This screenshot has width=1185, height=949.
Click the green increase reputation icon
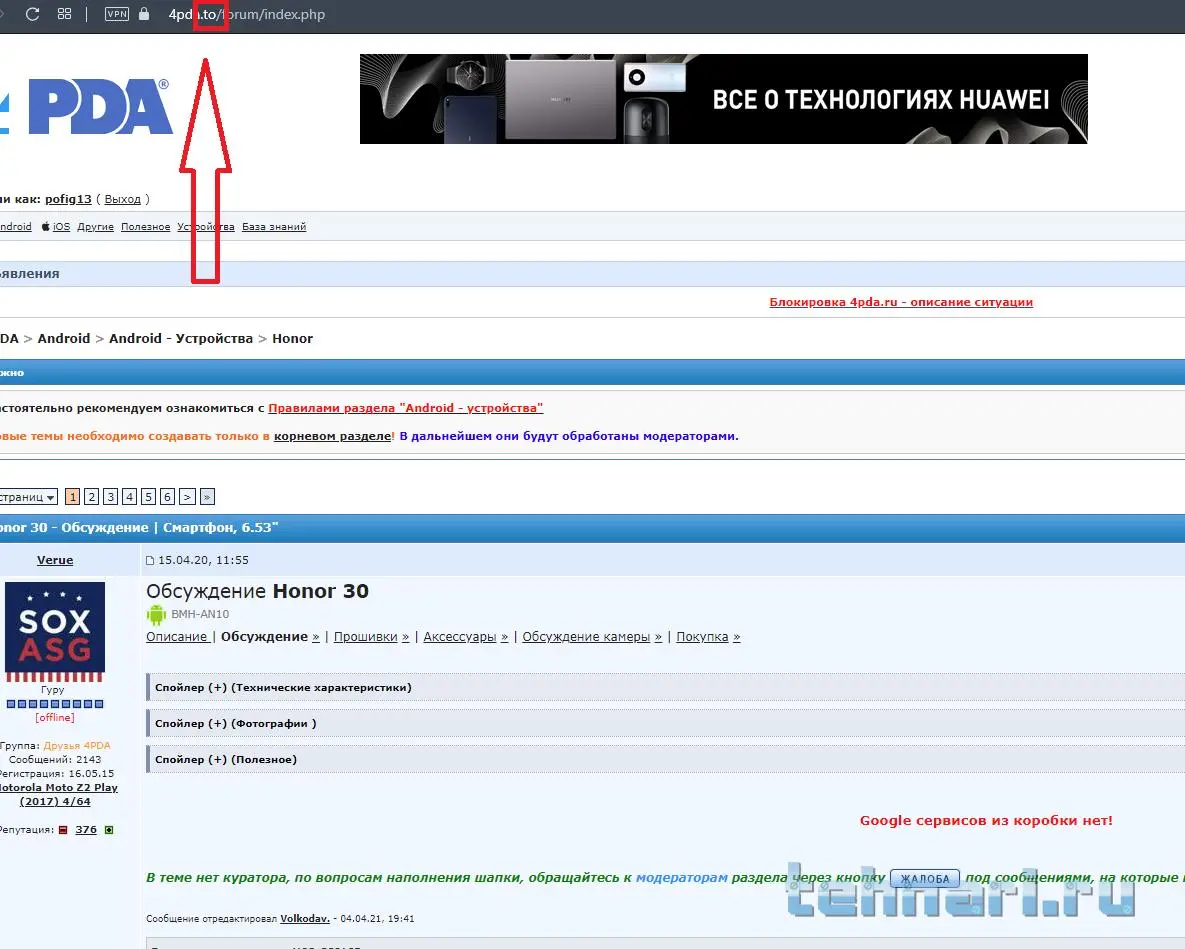click(109, 830)
